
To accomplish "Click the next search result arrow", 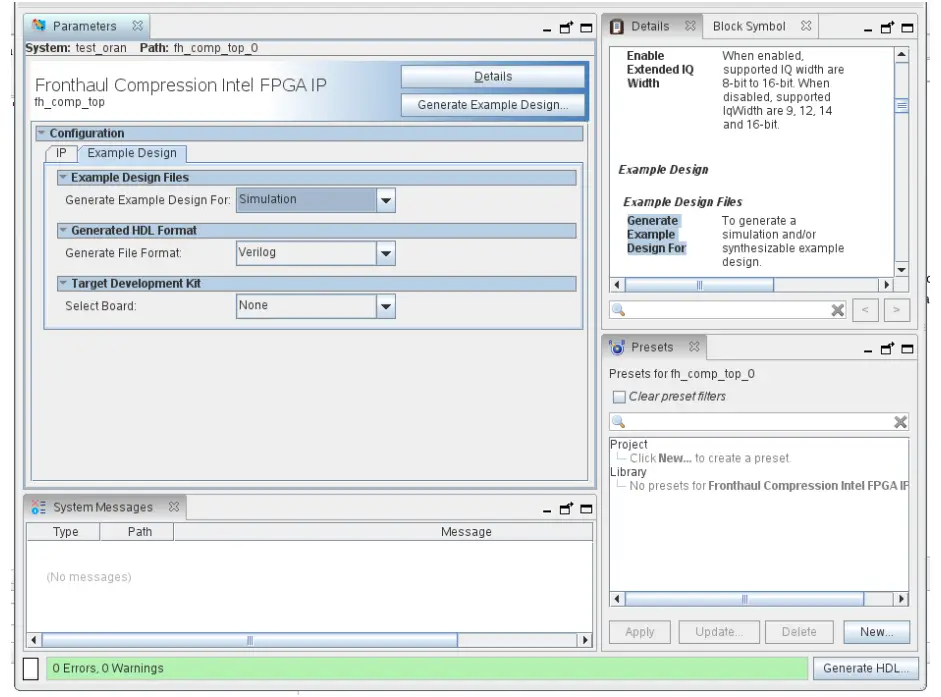I will 897,309.
